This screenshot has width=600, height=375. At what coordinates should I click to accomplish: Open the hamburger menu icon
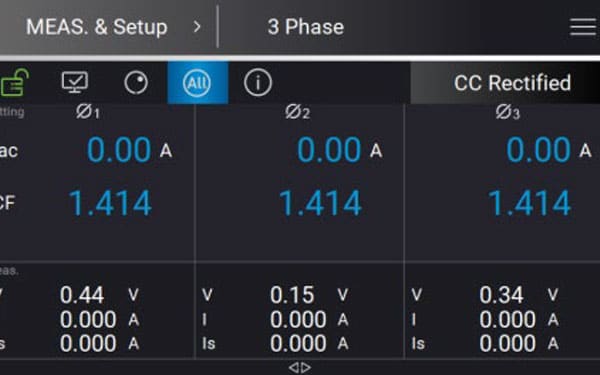pos(583,27)
